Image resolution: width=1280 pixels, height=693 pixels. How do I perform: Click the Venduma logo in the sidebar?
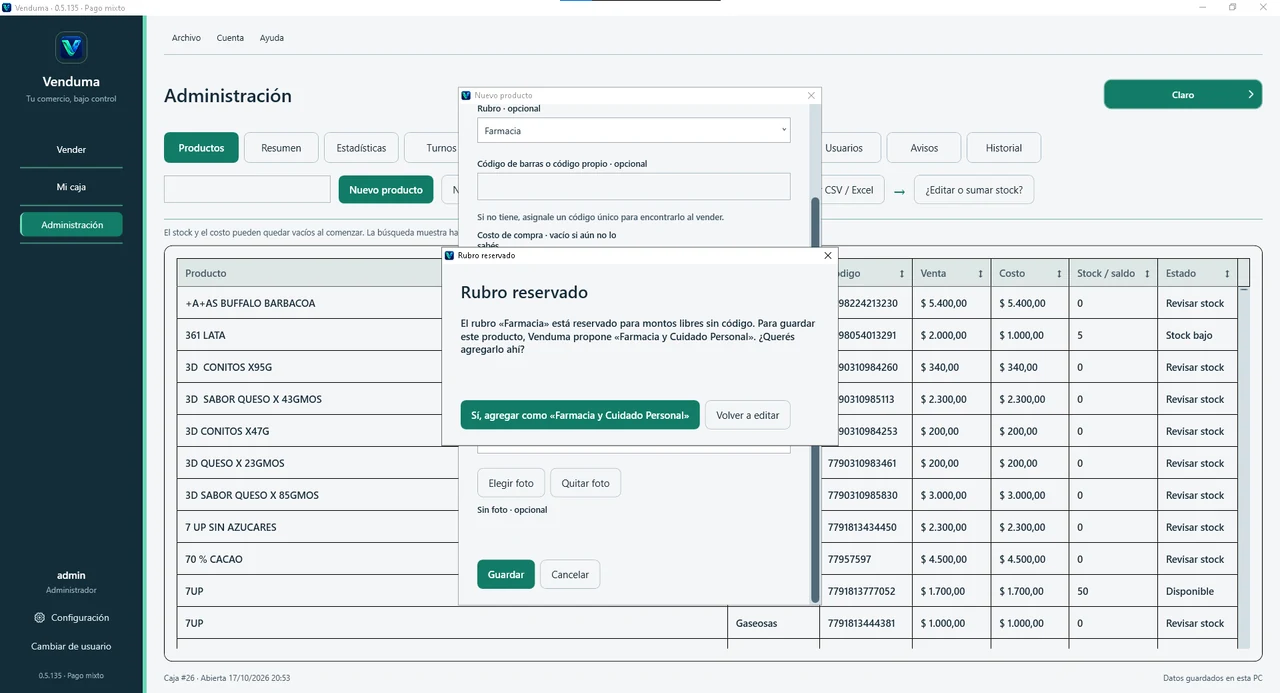click(x=71, y=47)
